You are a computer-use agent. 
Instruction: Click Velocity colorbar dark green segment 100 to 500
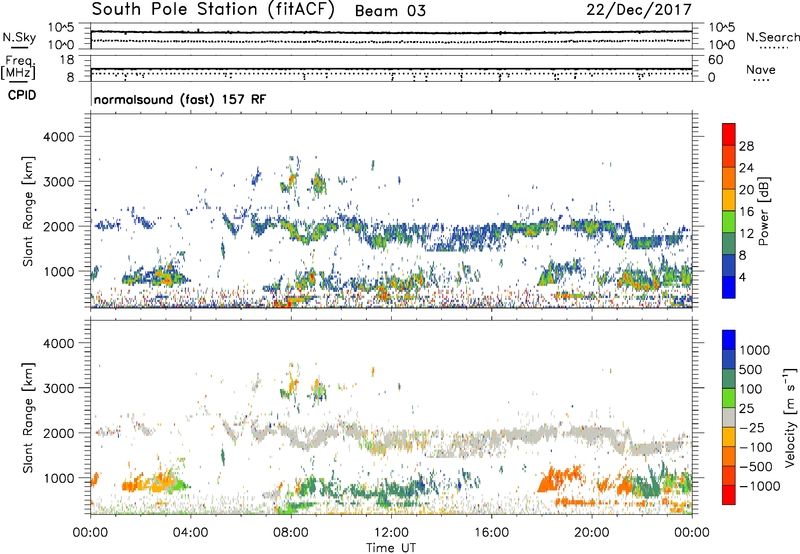point(729,379)
